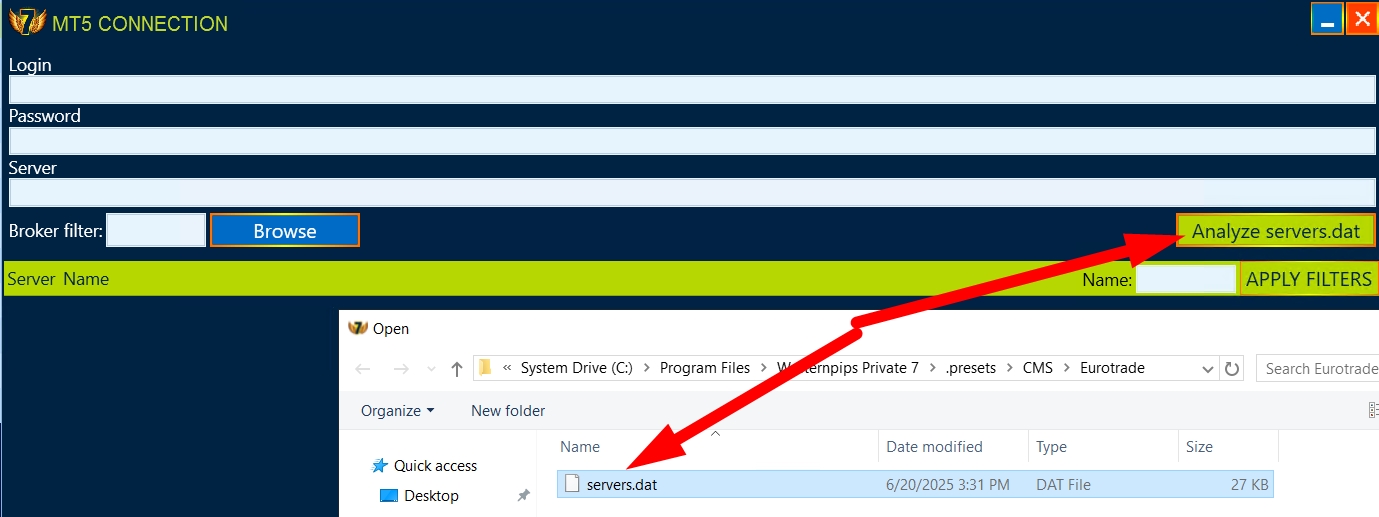Click the Password input field
The width and height of the screenshot is (1379, 517).
coord(692,141)
